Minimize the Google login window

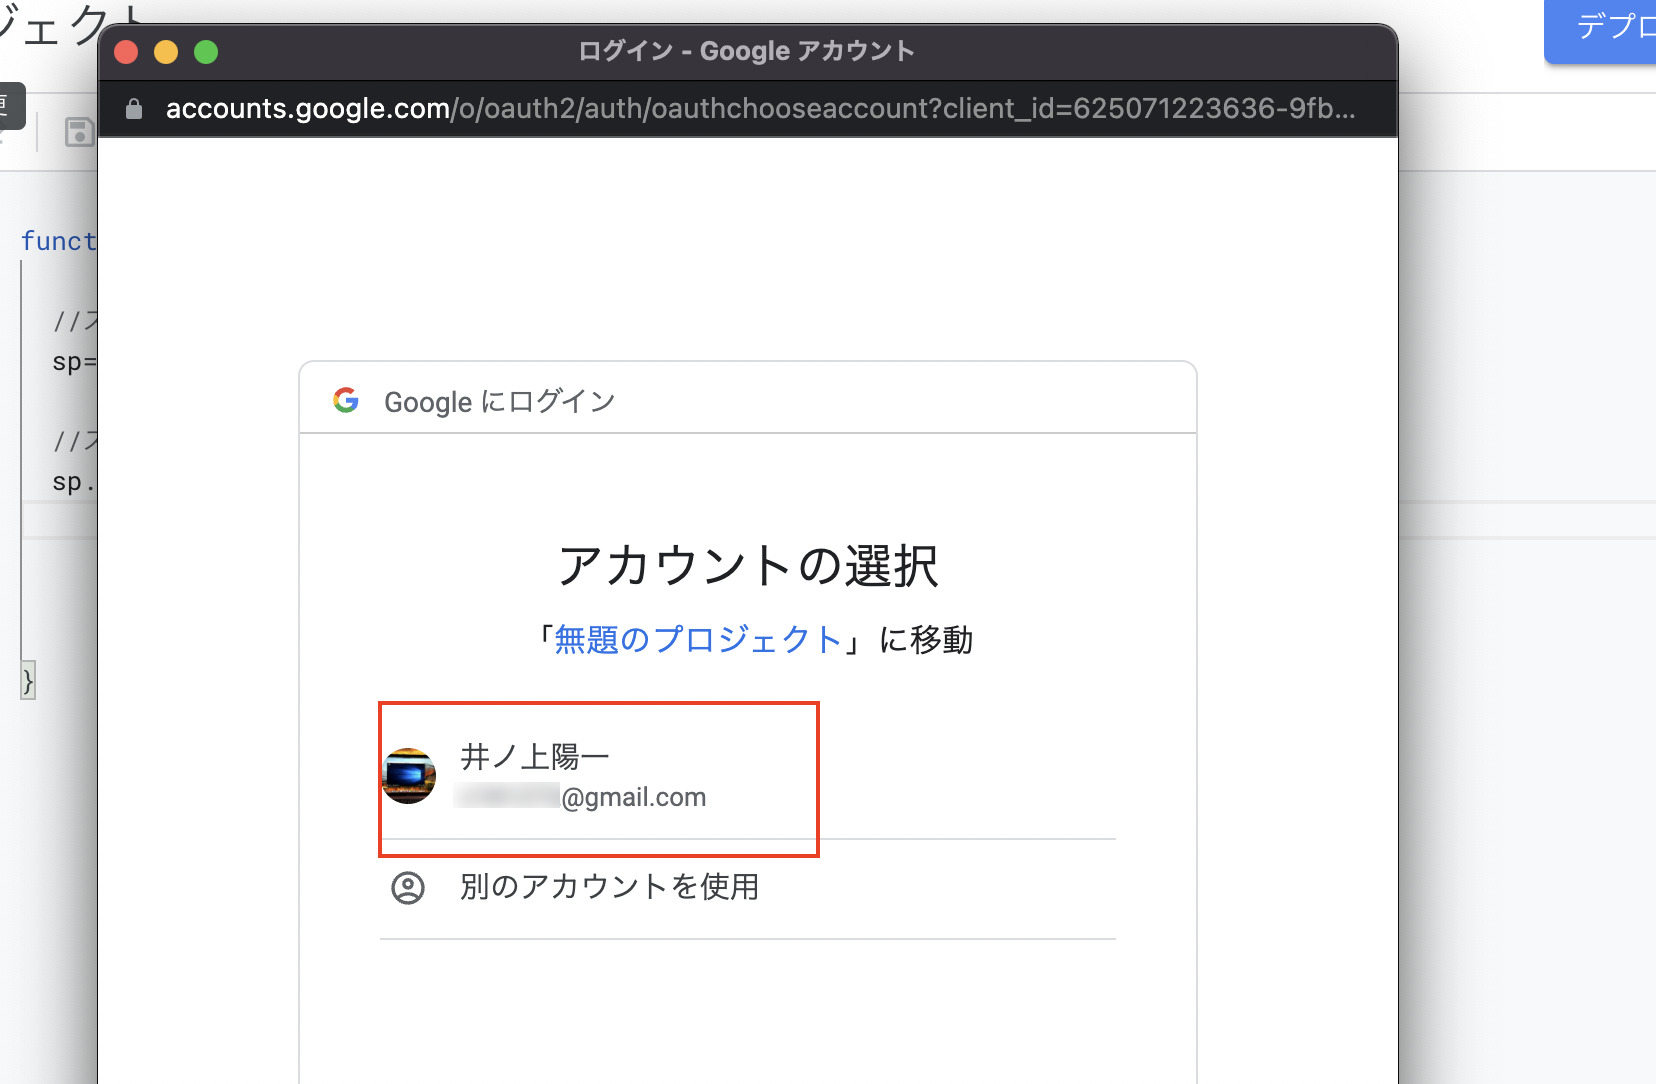[166, 52]
